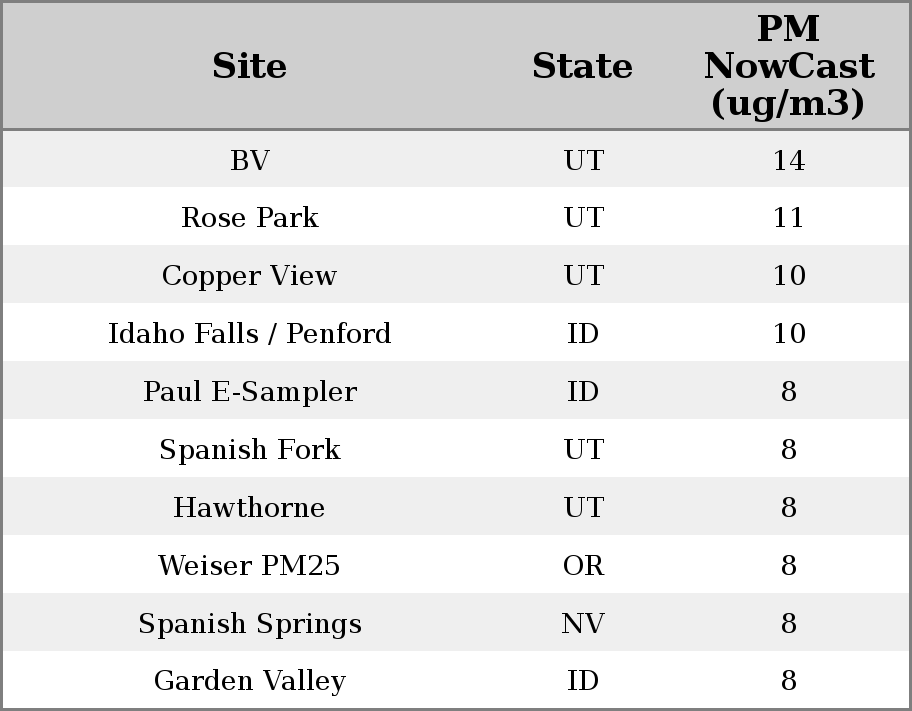912x711 pixels.
Task: Click the Spanish Springs site name
Action: tap(249, 624)
